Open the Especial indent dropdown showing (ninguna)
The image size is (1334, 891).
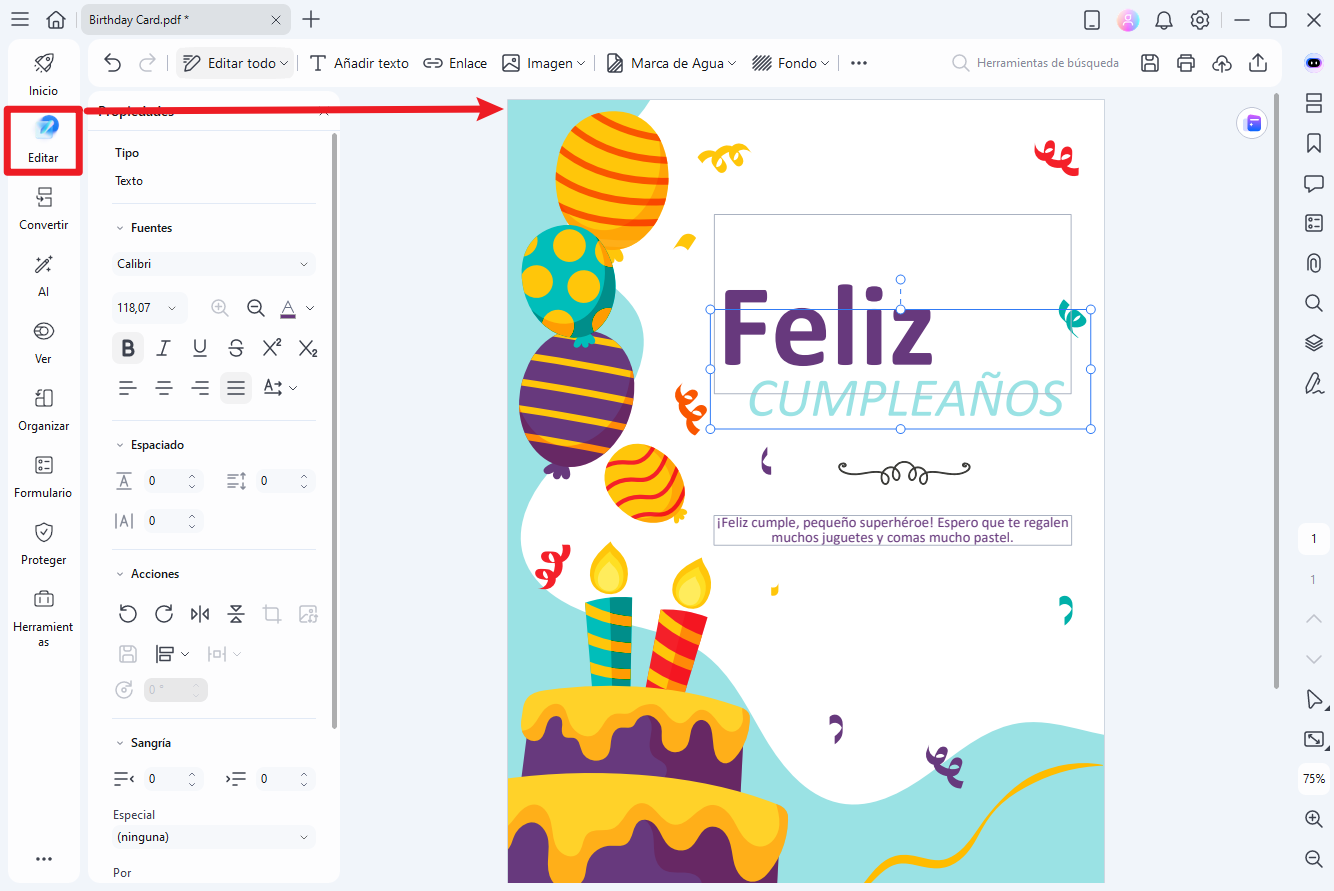pos(213,836)
